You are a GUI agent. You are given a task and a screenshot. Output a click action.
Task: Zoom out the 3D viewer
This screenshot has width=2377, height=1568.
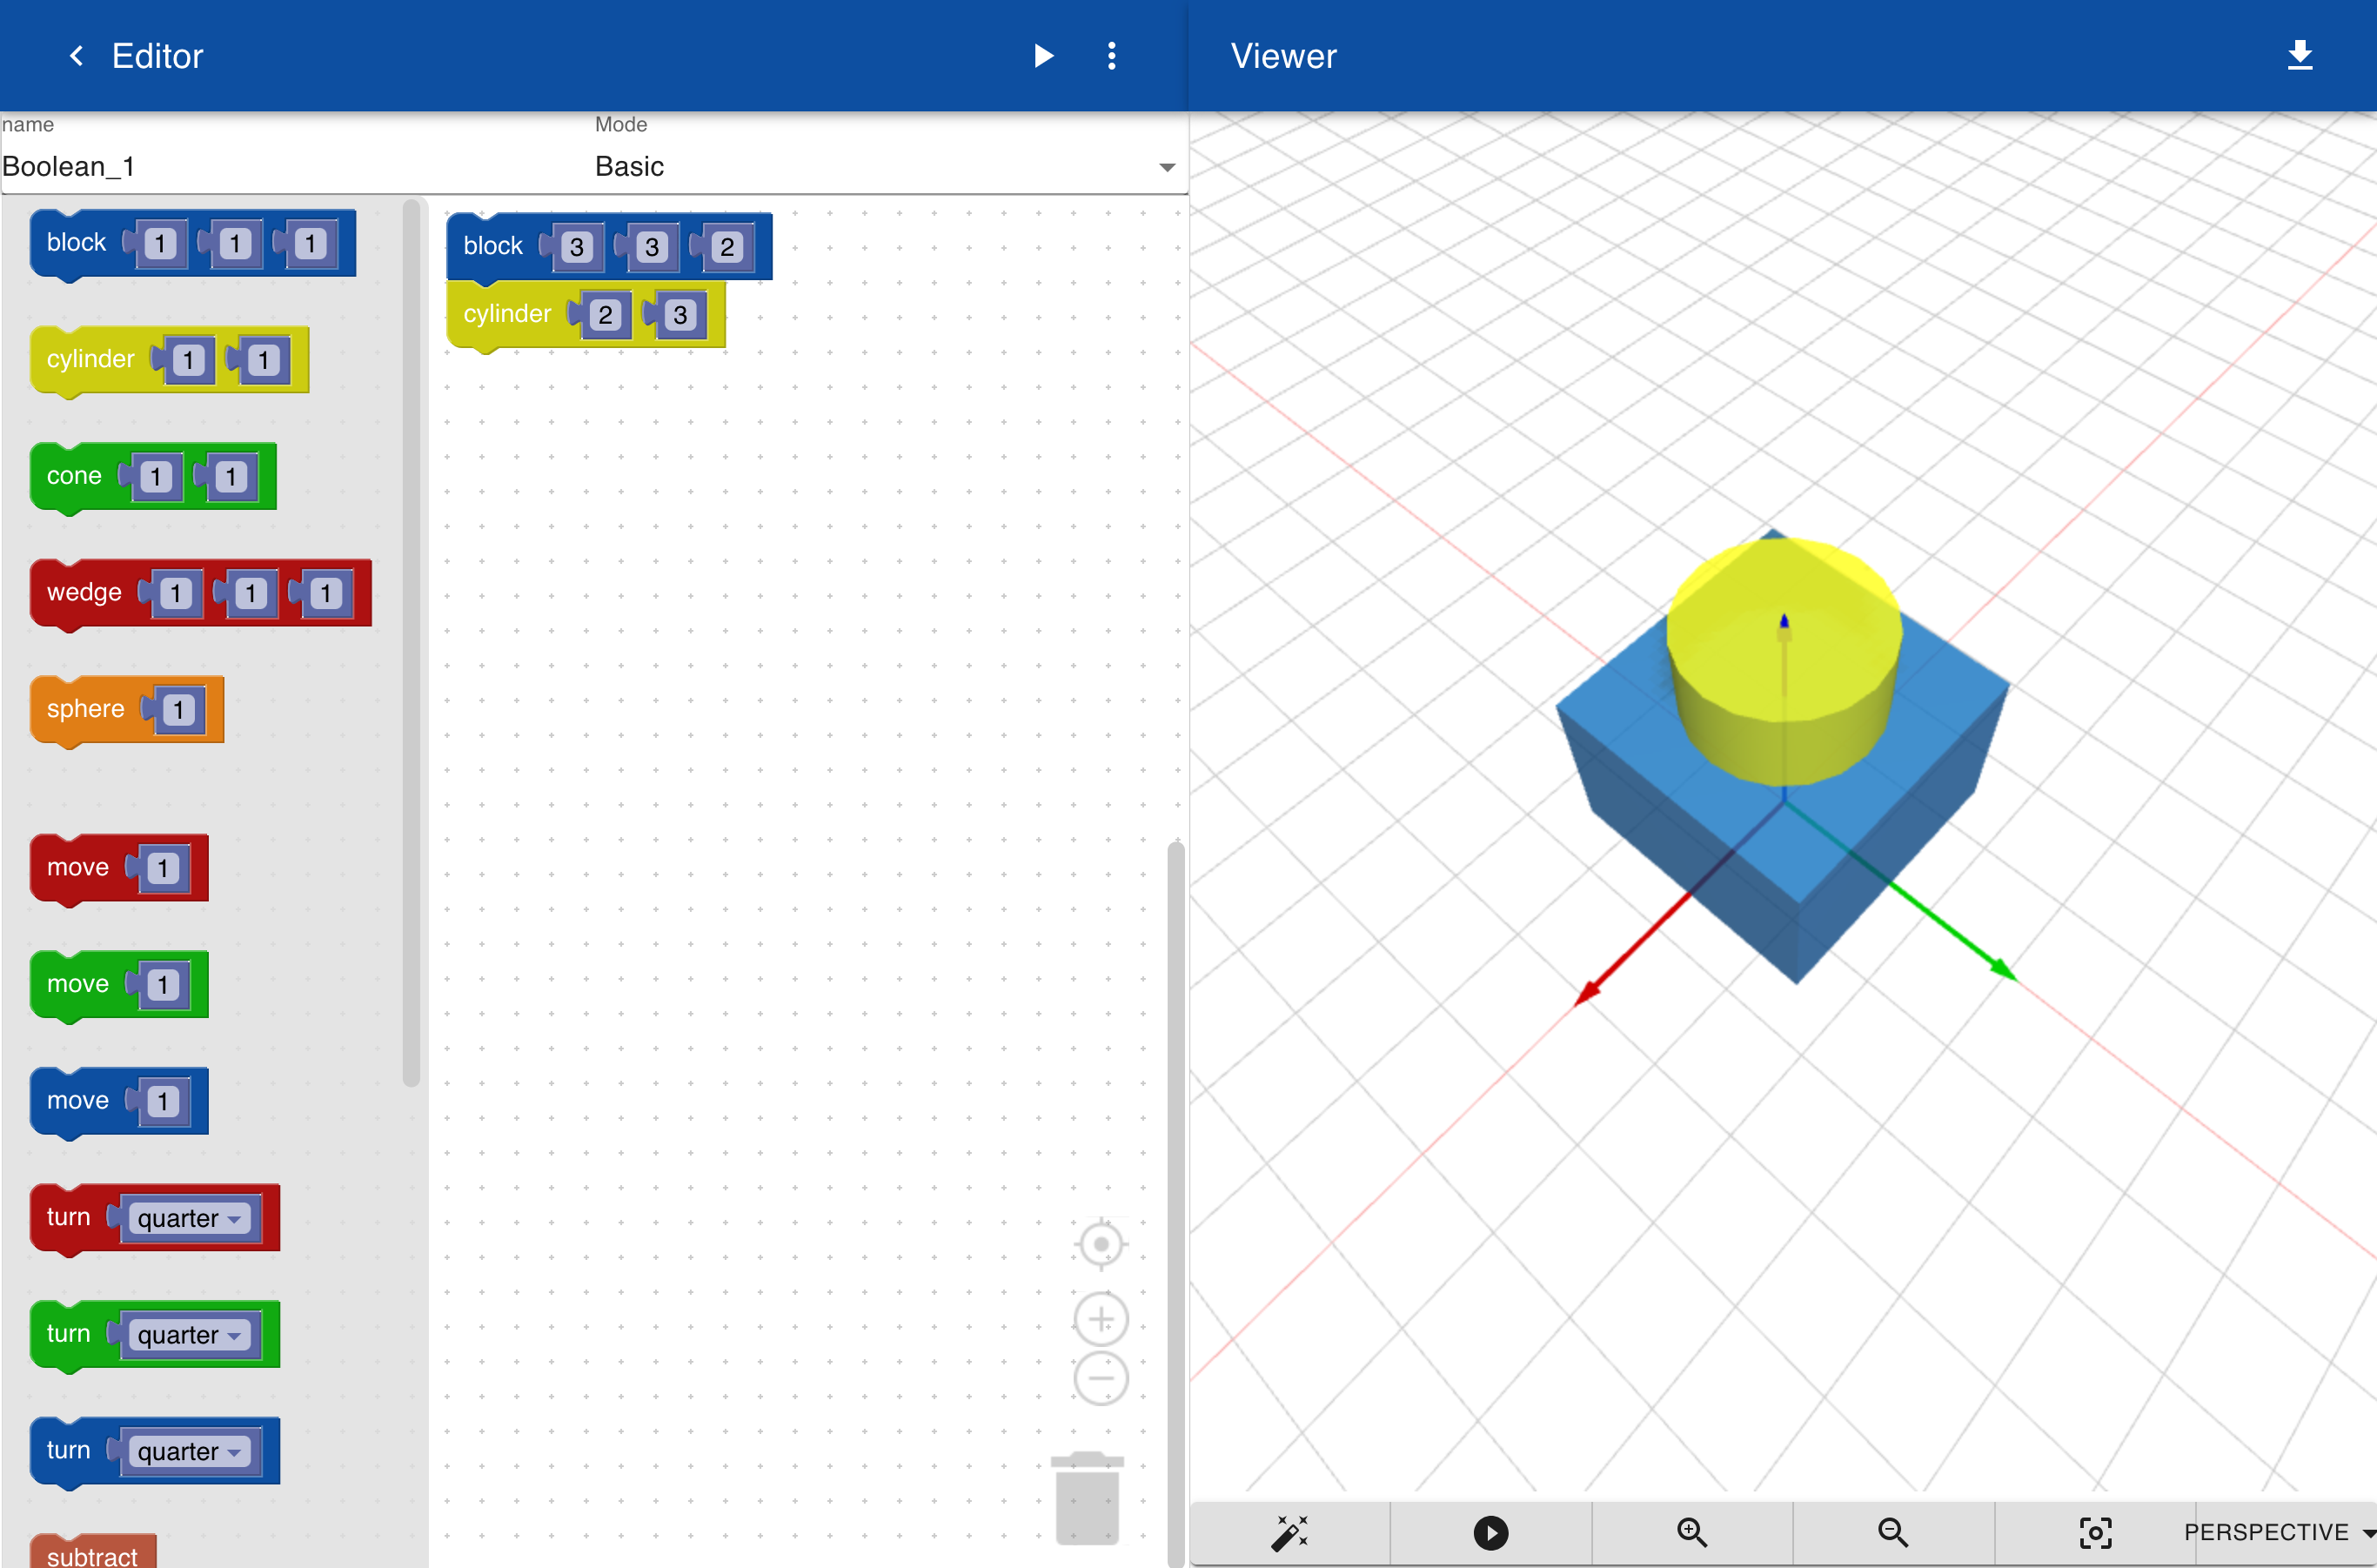(x=1893, y=1532)
